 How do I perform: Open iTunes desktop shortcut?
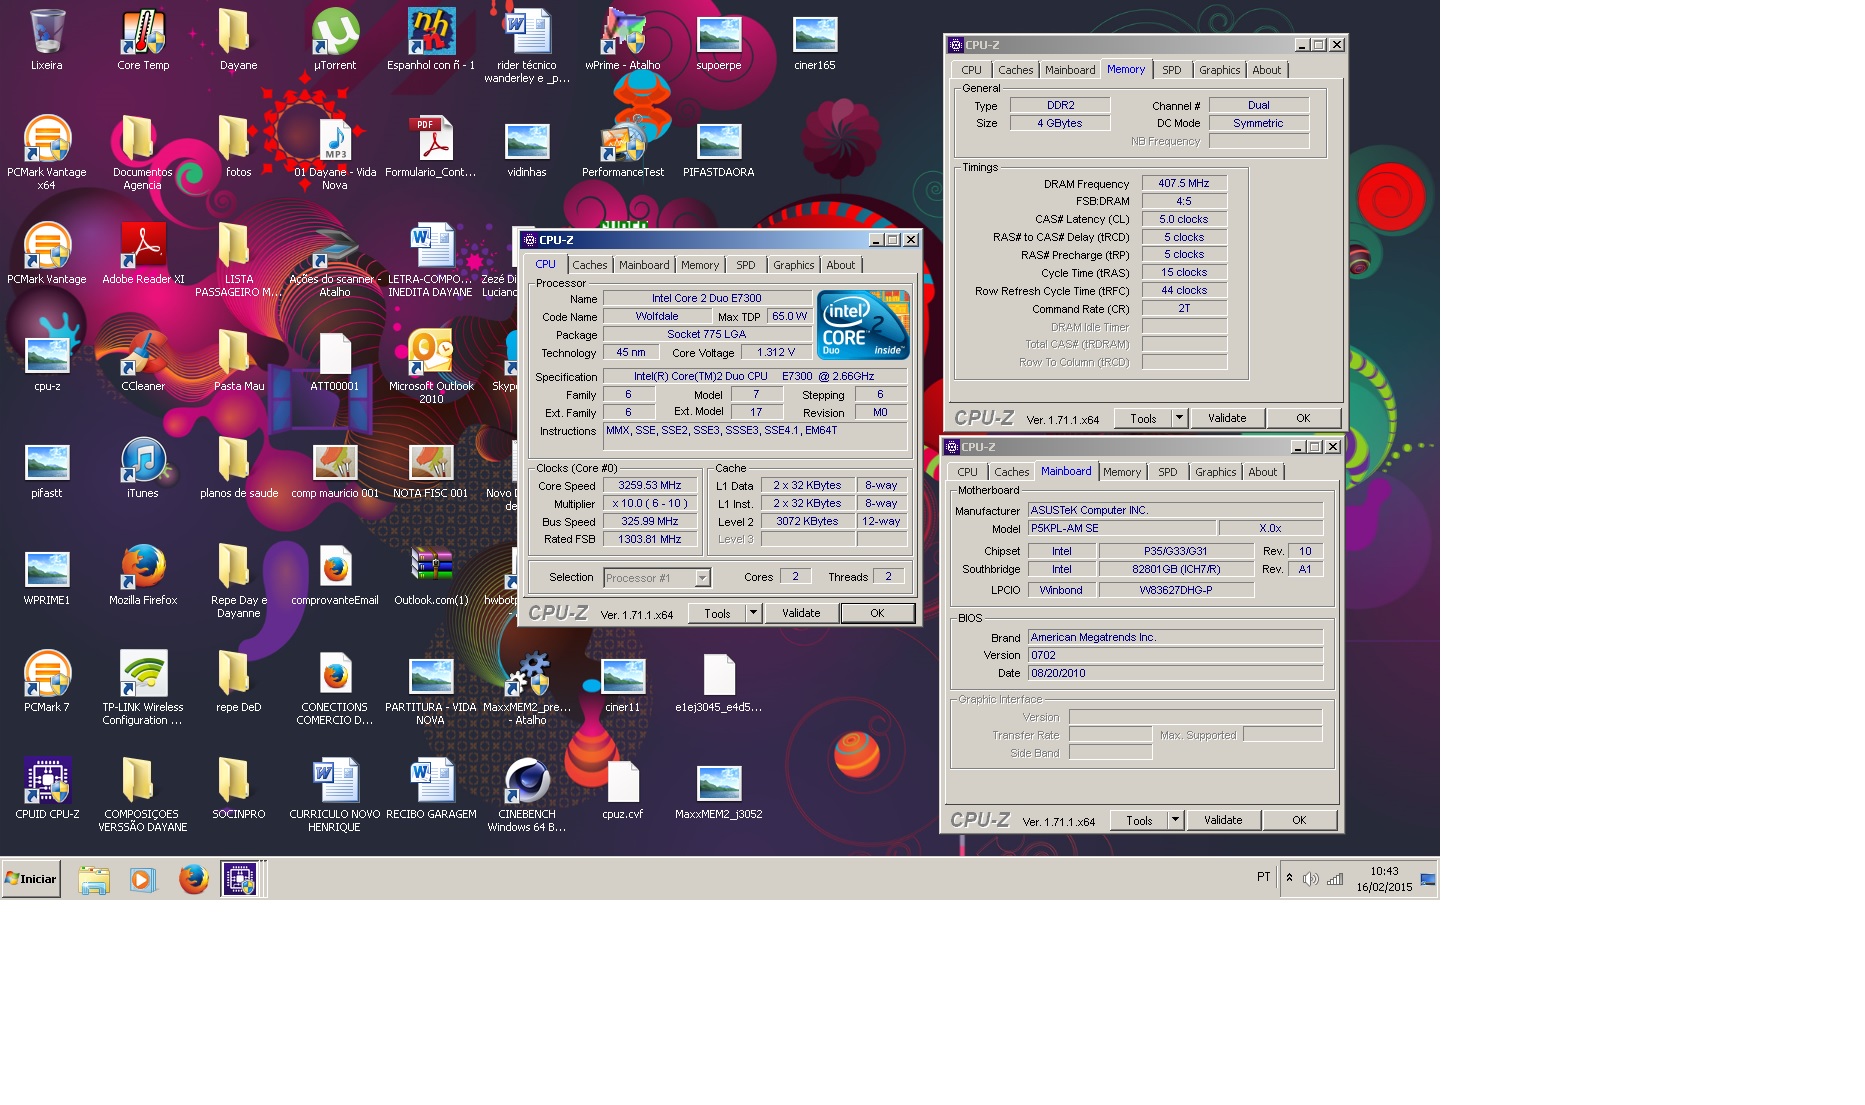tap(143, 468)
